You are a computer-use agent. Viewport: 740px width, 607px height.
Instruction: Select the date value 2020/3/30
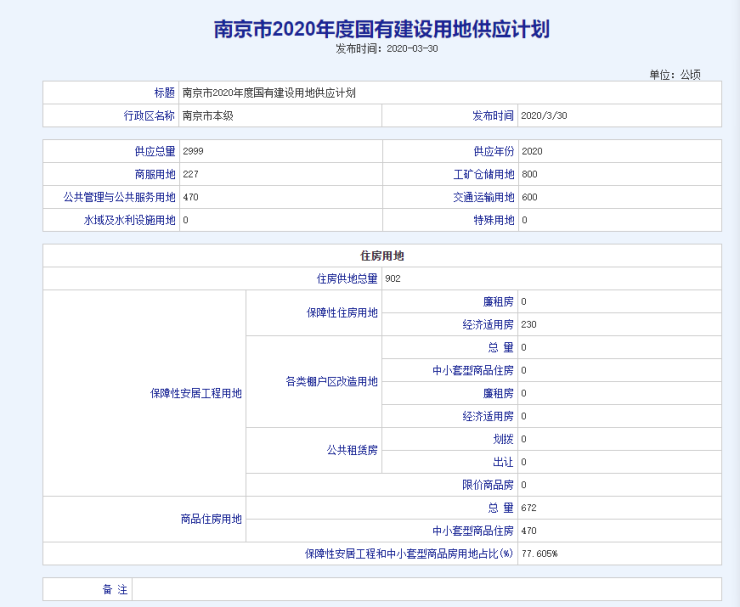pyautogui.click(x=544, y=116)
